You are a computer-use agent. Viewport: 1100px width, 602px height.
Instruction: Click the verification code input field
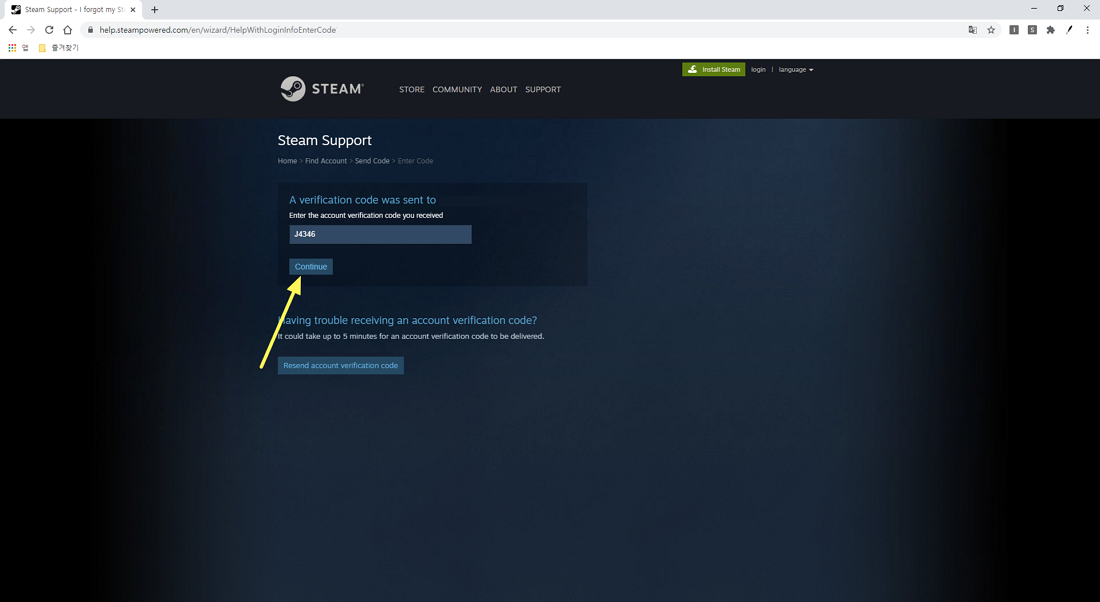[380, 234]
